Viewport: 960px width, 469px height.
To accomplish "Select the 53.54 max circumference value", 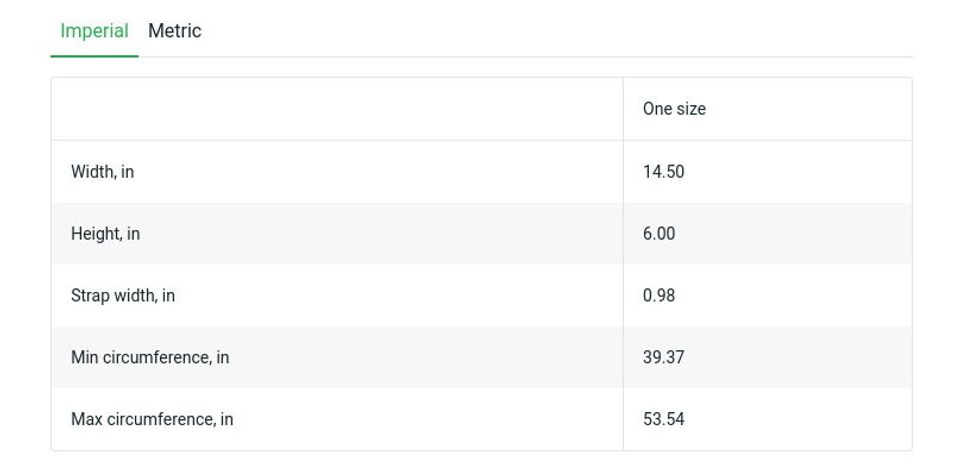I will click(663, 420).
